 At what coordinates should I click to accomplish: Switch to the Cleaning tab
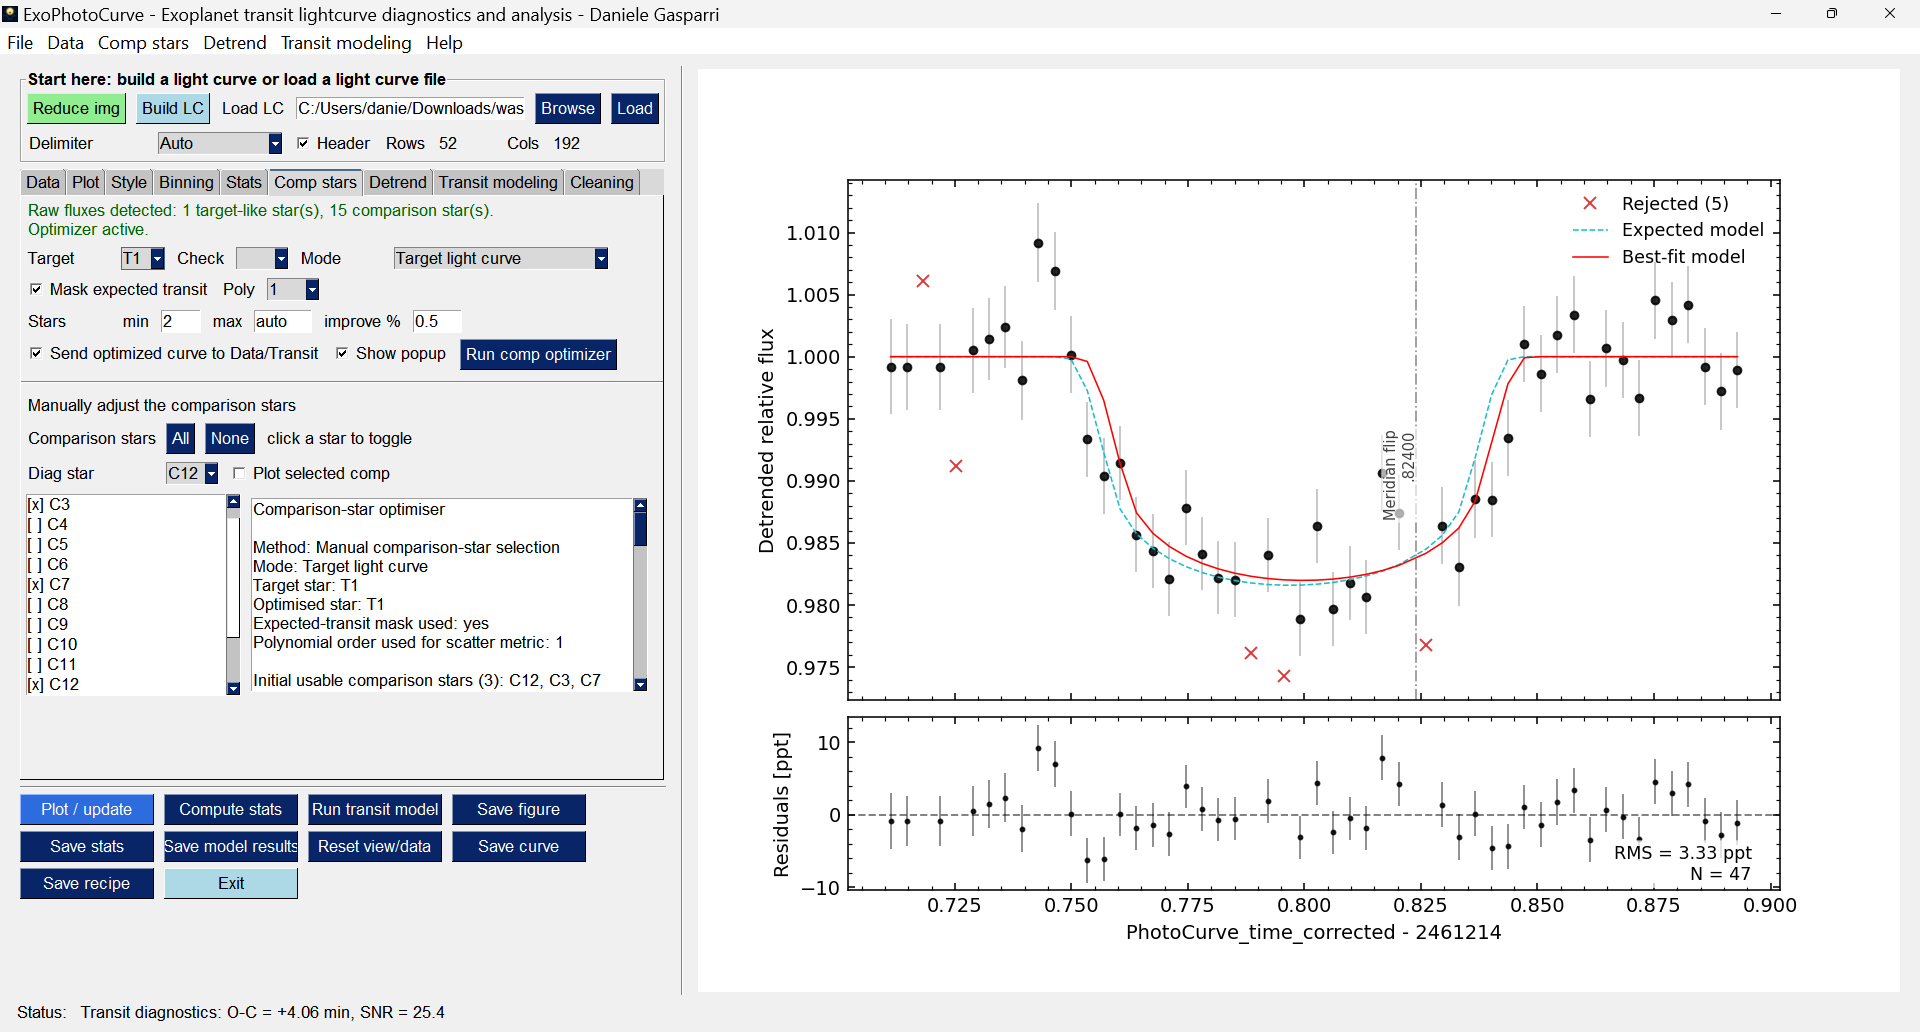pyautogui.click(x=602, y=182)
